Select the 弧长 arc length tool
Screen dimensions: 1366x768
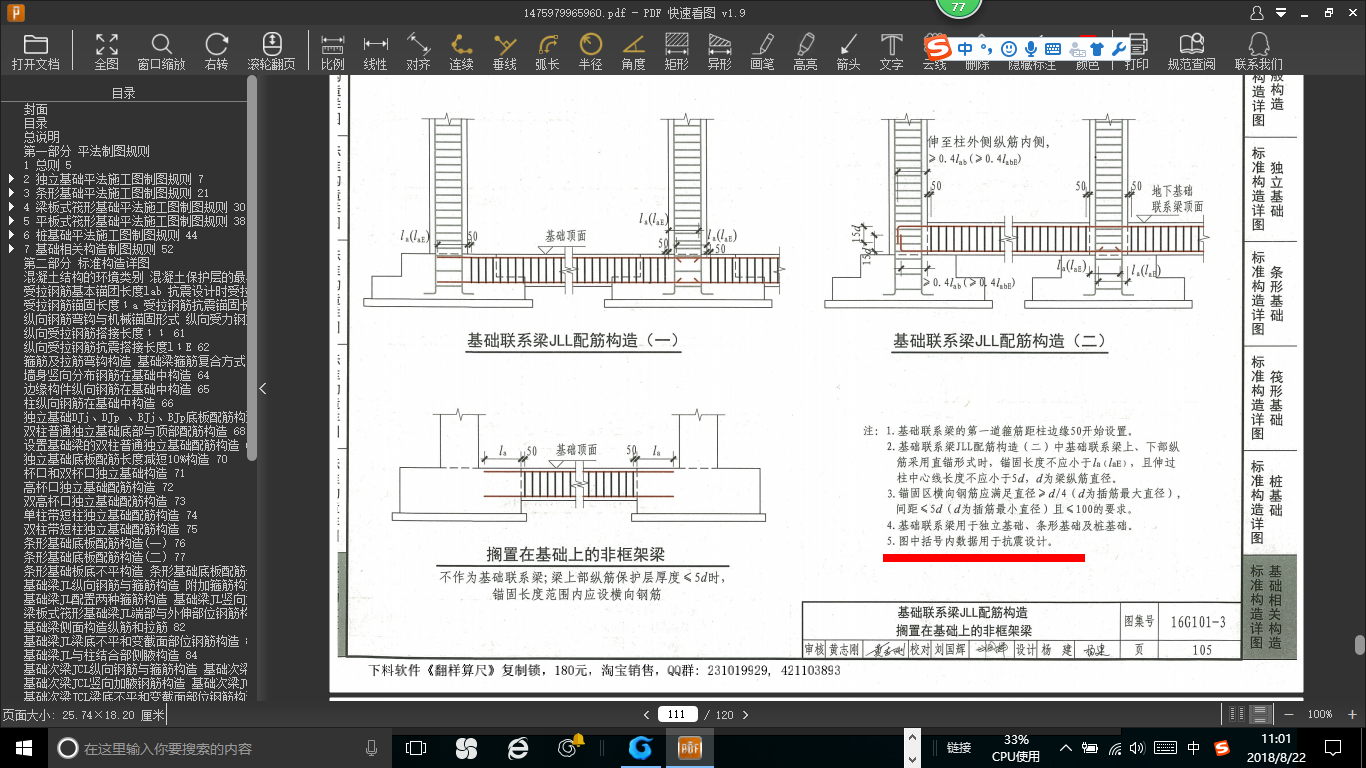[547, 51]
